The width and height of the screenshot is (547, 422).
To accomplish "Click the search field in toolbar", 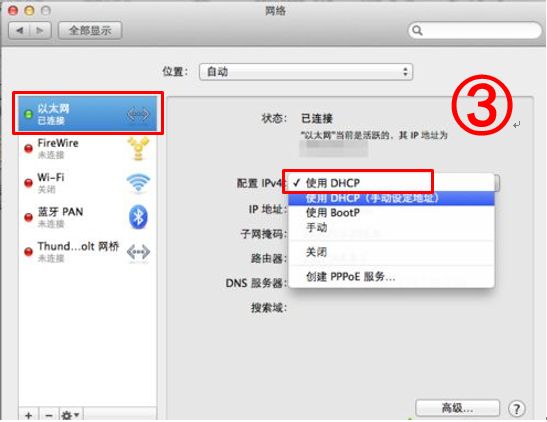I will pyautogui.click(x=474, y=31).
